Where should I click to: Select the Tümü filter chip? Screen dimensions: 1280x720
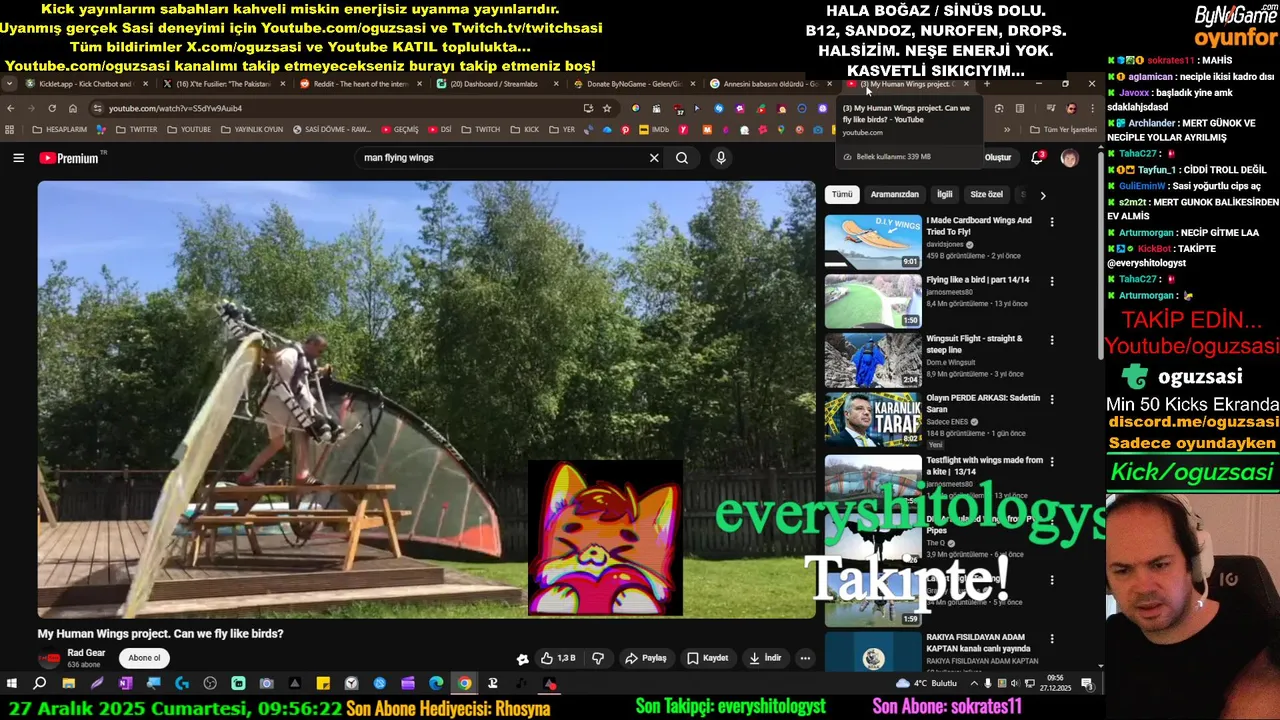coord(843,195)
